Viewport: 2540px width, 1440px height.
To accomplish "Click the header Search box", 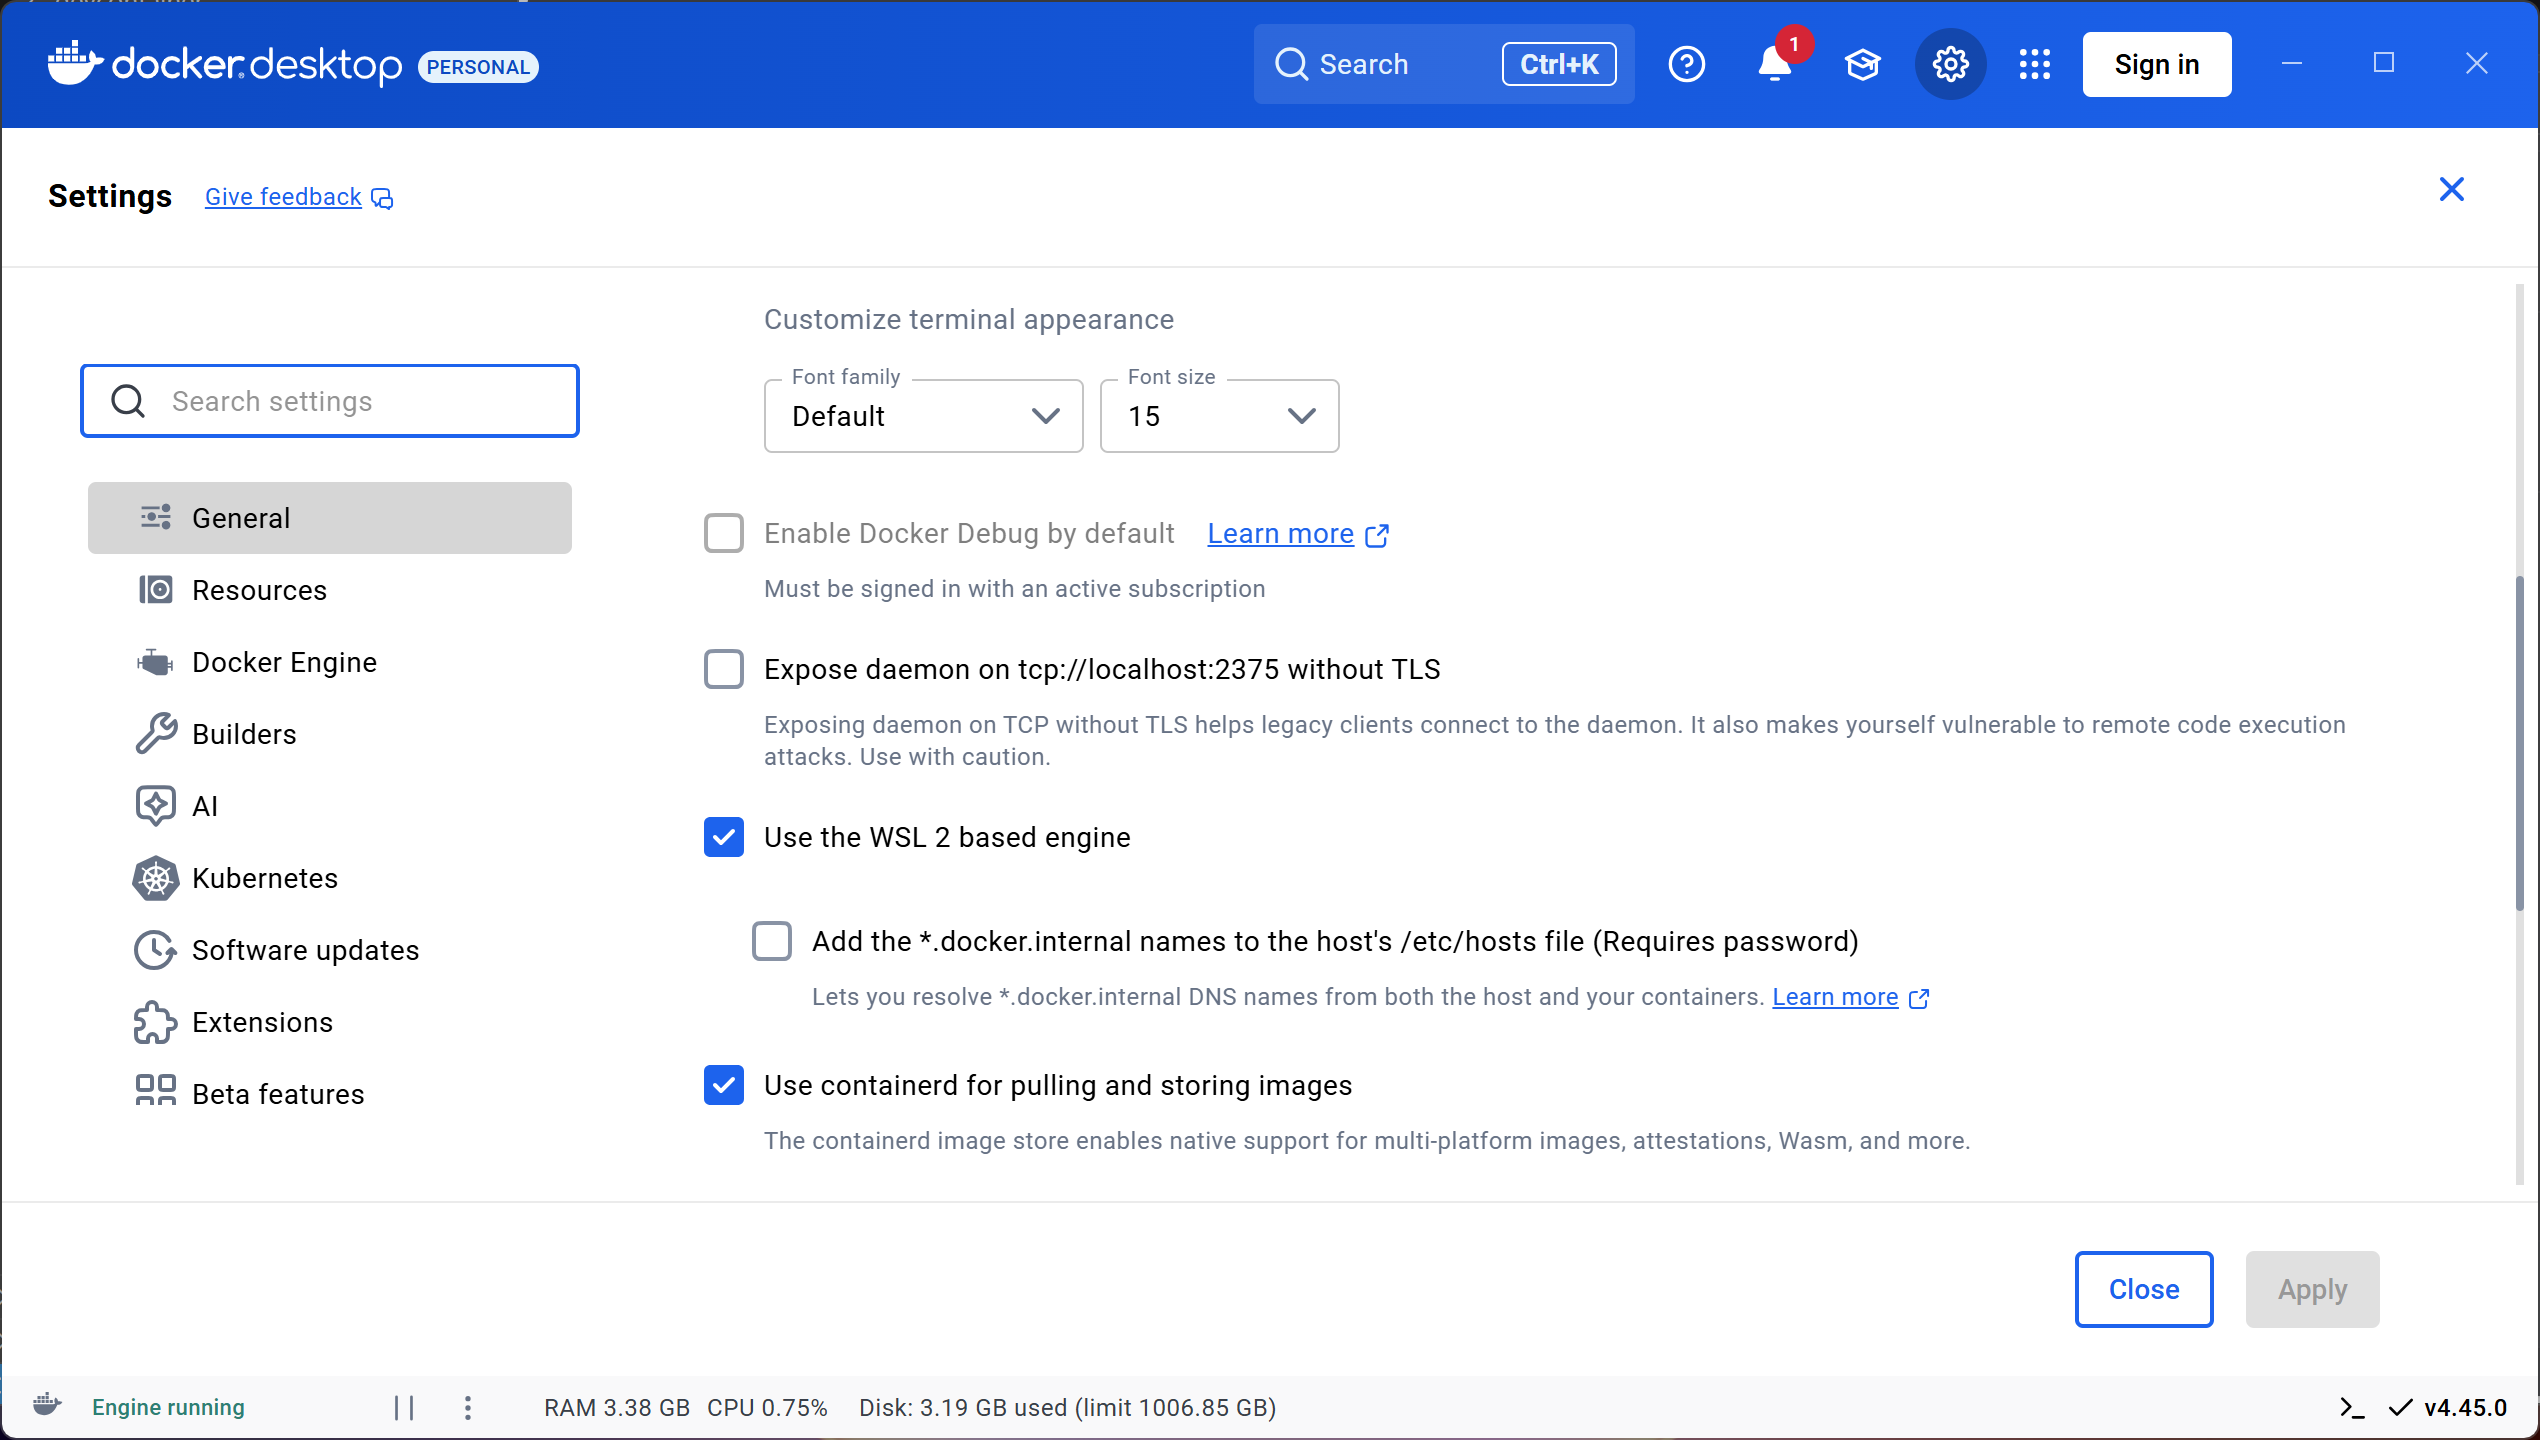I will click(x=1444, y=64).
